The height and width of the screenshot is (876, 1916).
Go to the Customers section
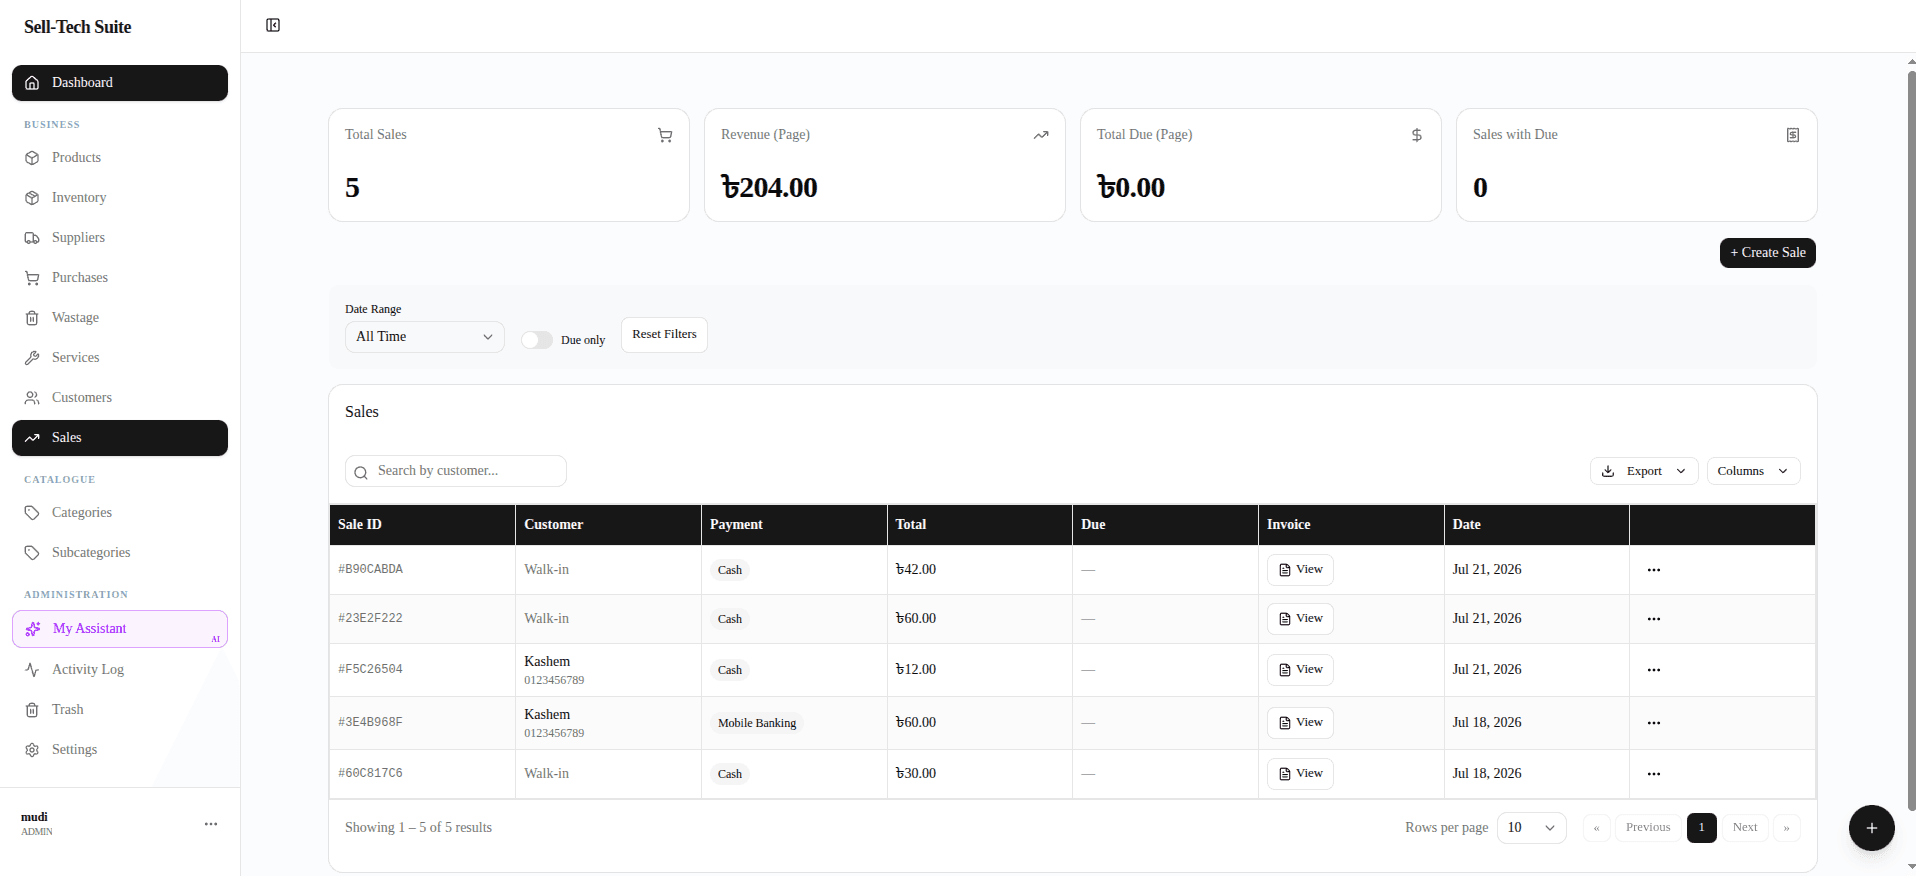120,398
